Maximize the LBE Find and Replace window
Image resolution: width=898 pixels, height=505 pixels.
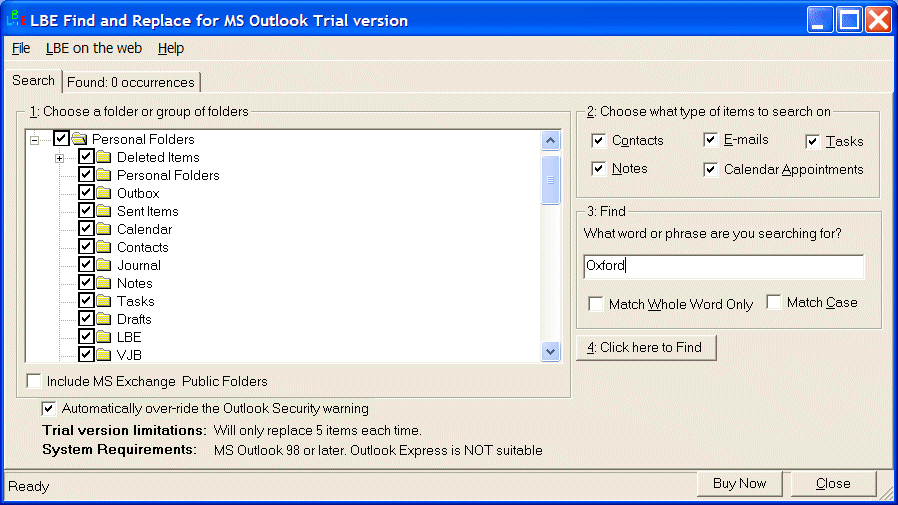pos(849,20)
